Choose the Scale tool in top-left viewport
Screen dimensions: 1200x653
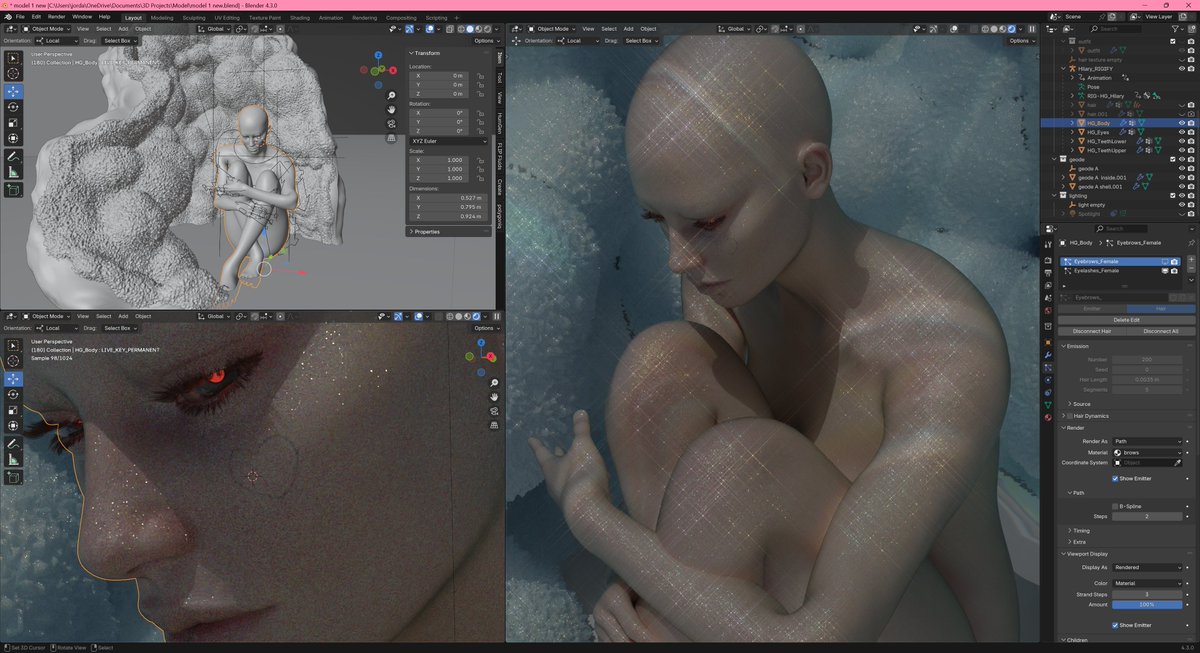coord(13,122)
